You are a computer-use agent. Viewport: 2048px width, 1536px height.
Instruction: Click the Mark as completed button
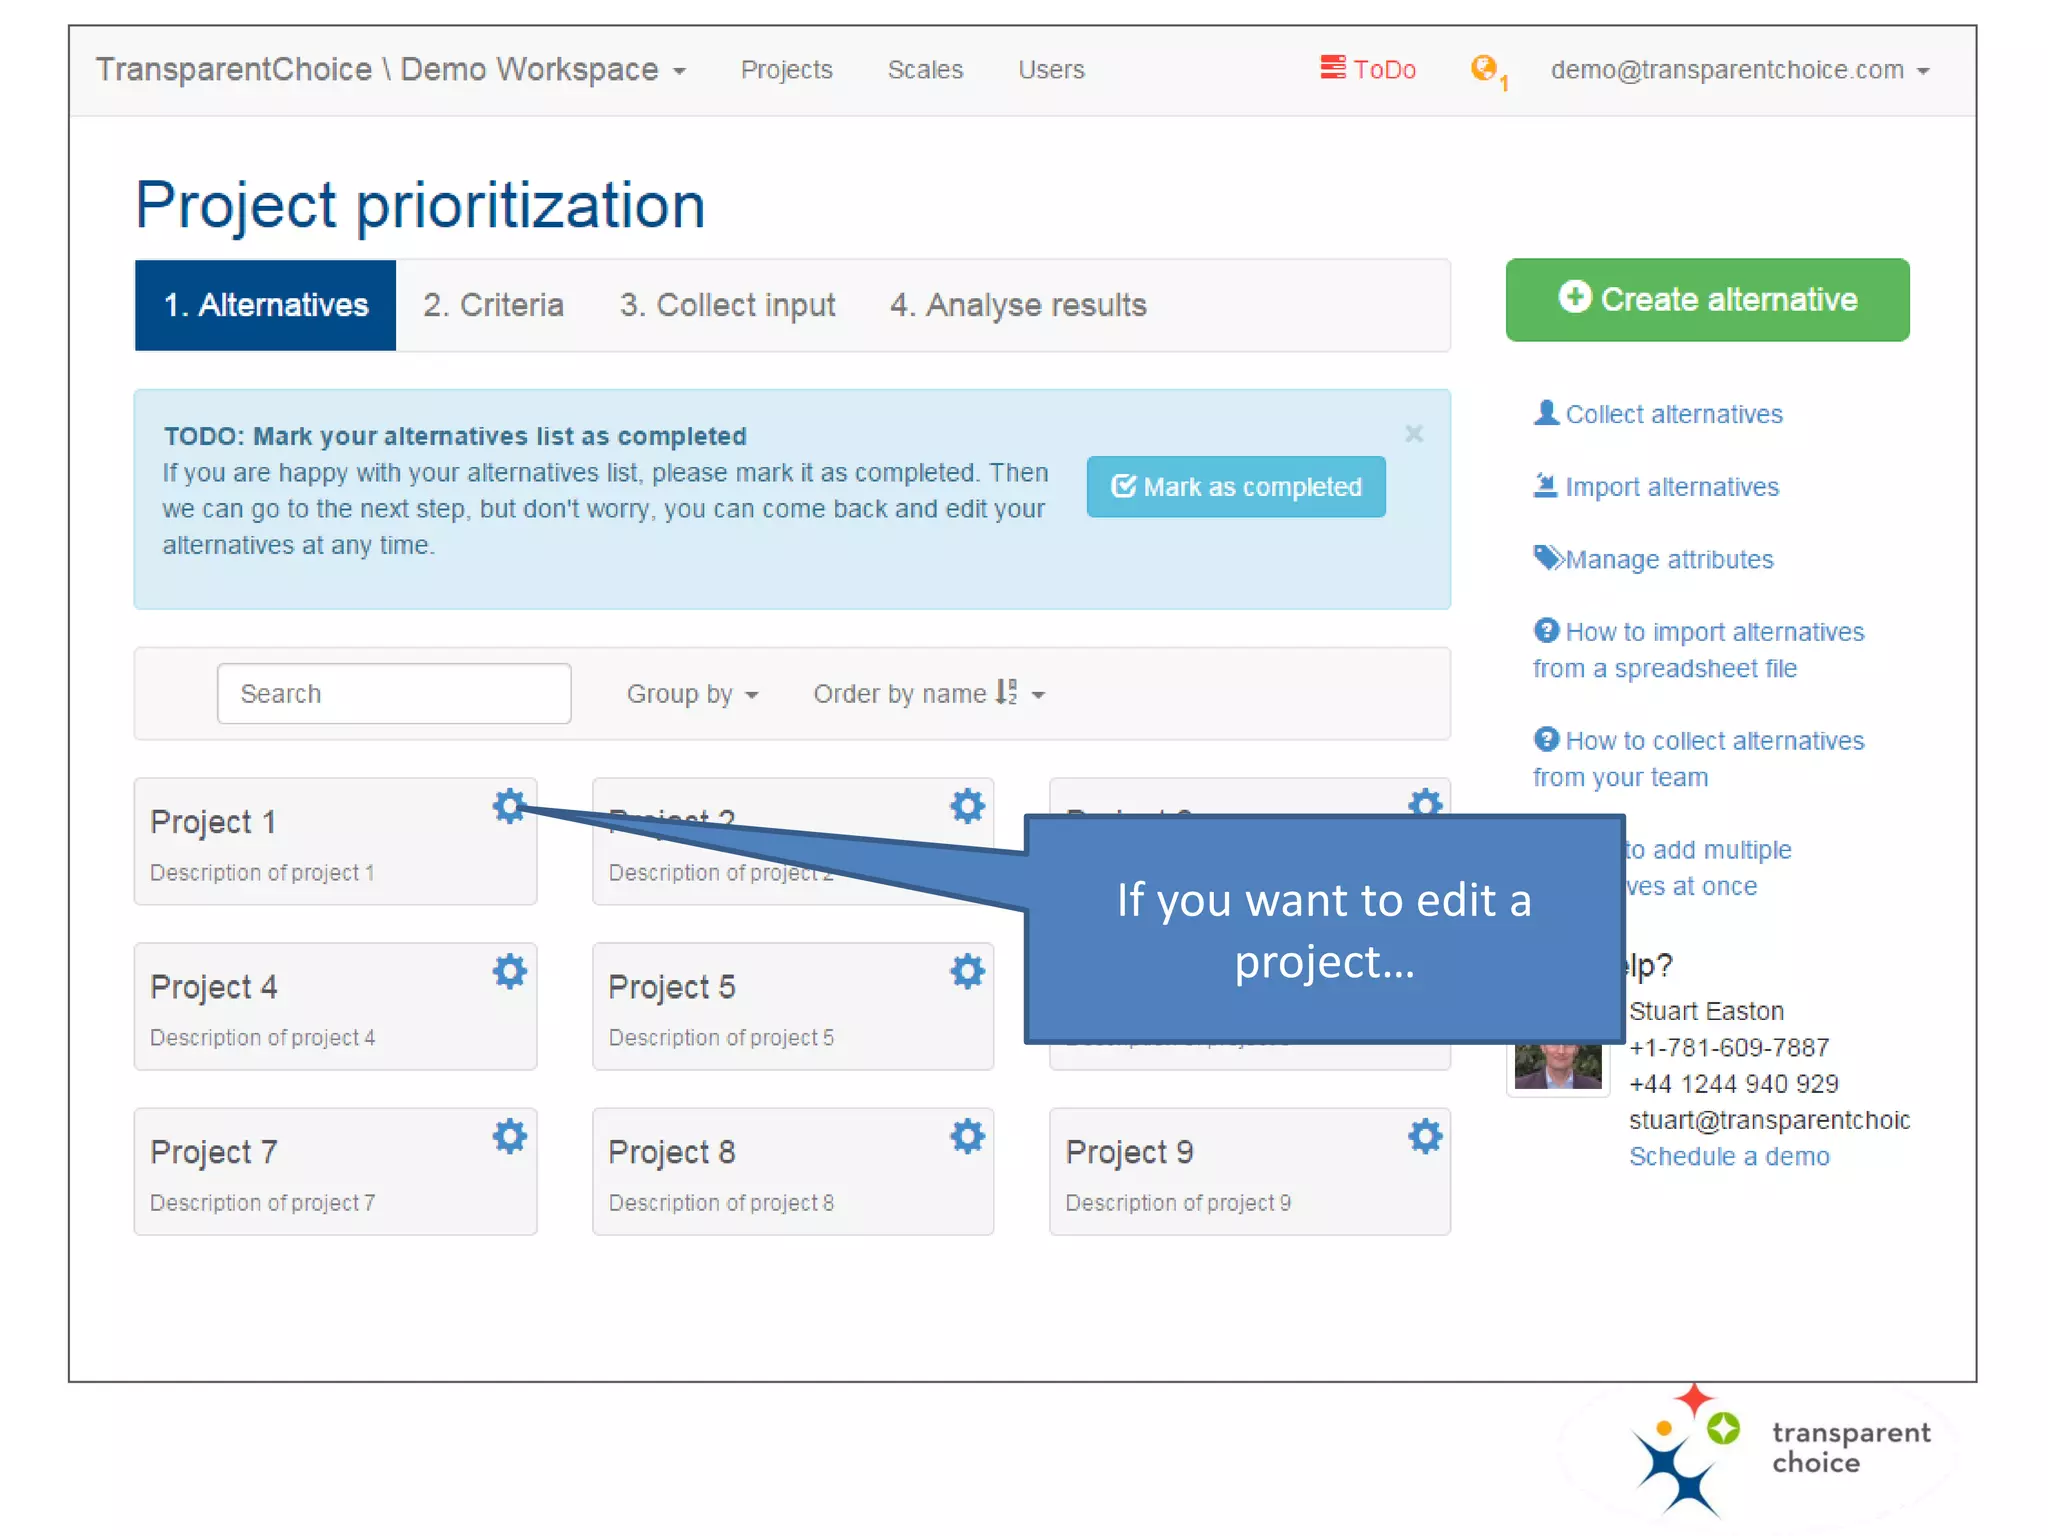pos(1236,487)
